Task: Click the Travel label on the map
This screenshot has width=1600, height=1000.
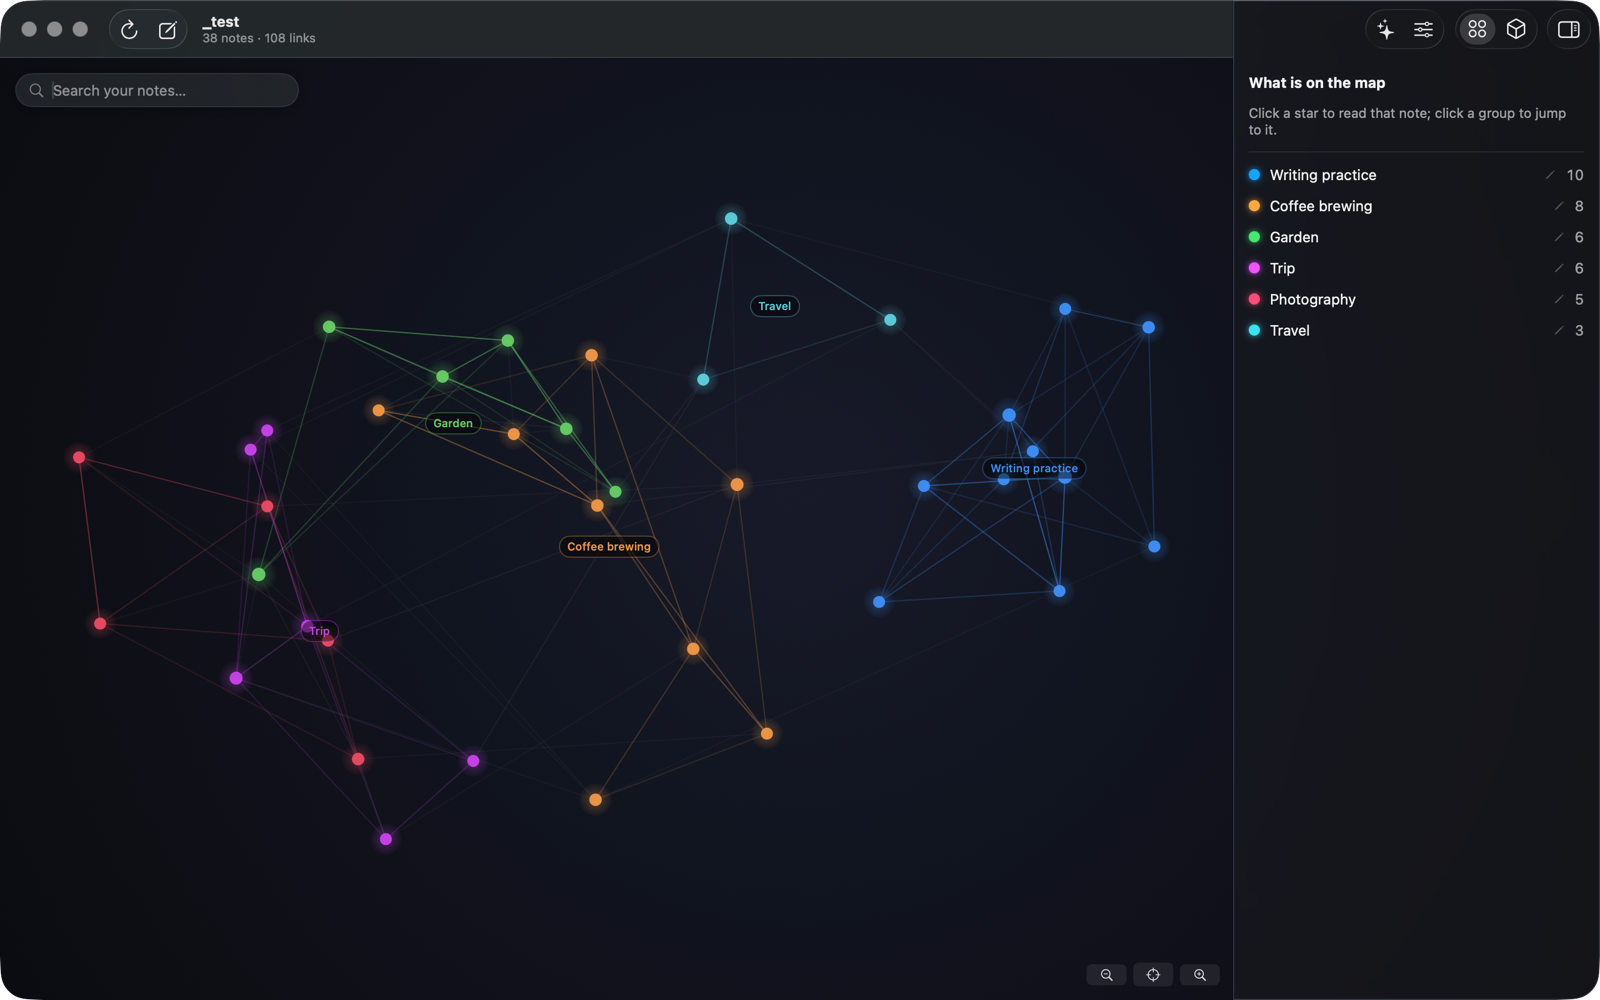Action: point(775,306)
